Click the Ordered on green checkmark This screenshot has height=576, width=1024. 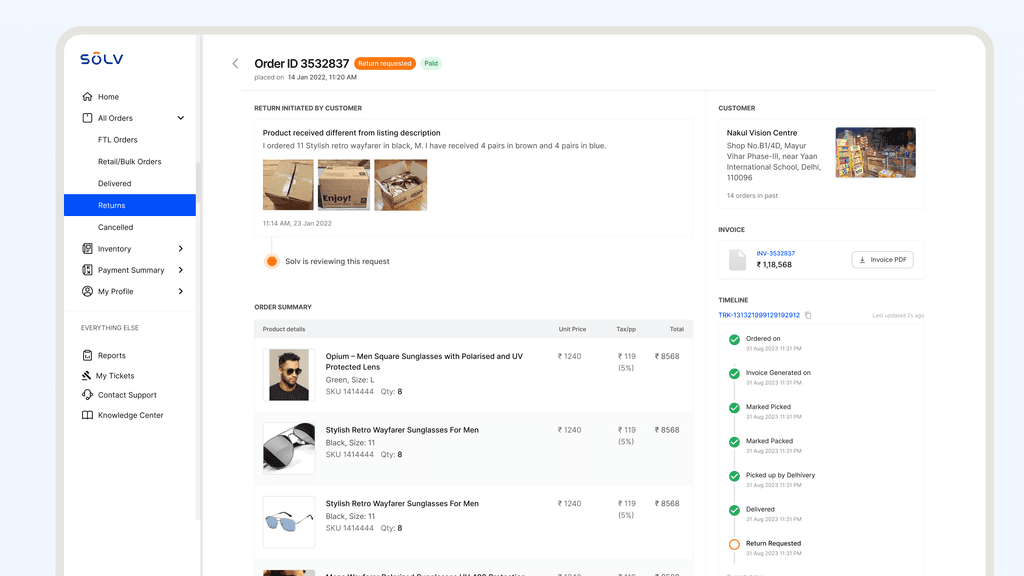[734, 340]
